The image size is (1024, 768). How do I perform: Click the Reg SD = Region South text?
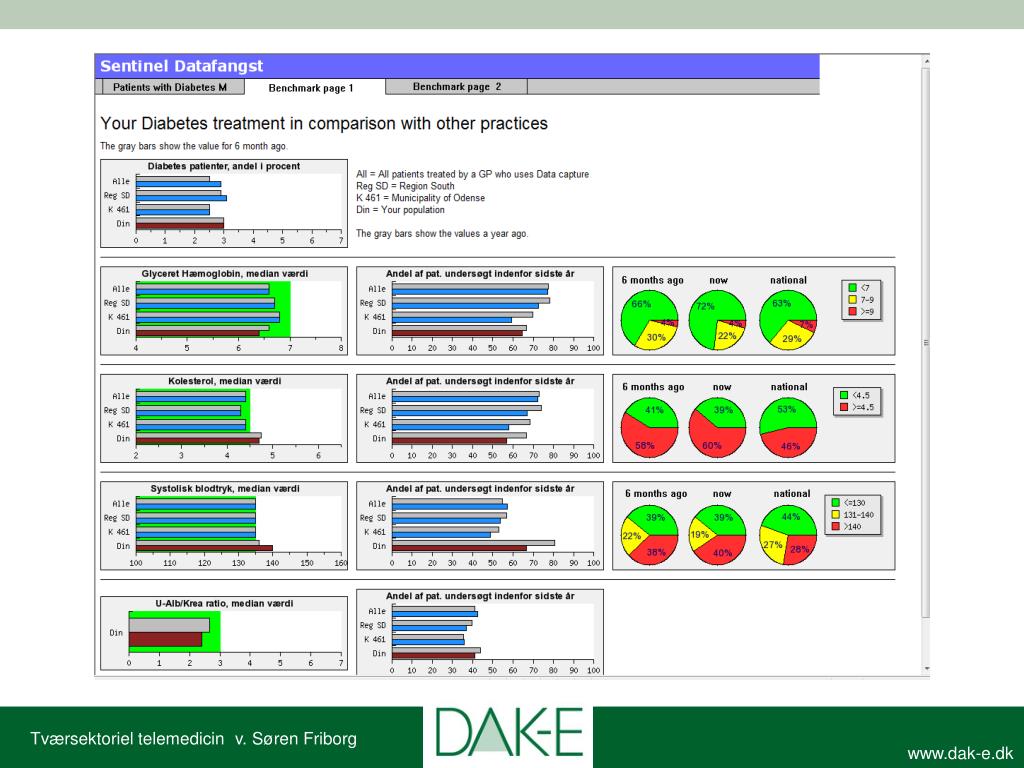tap(405, 186)
